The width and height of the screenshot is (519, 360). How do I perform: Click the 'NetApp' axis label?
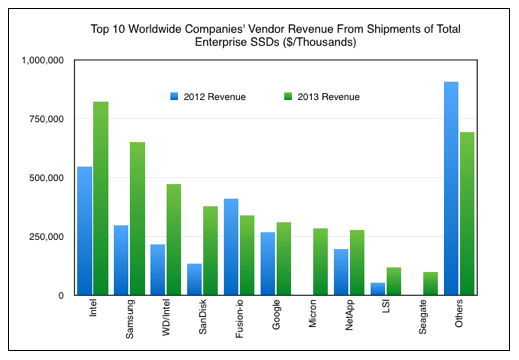tap(349, 315)
